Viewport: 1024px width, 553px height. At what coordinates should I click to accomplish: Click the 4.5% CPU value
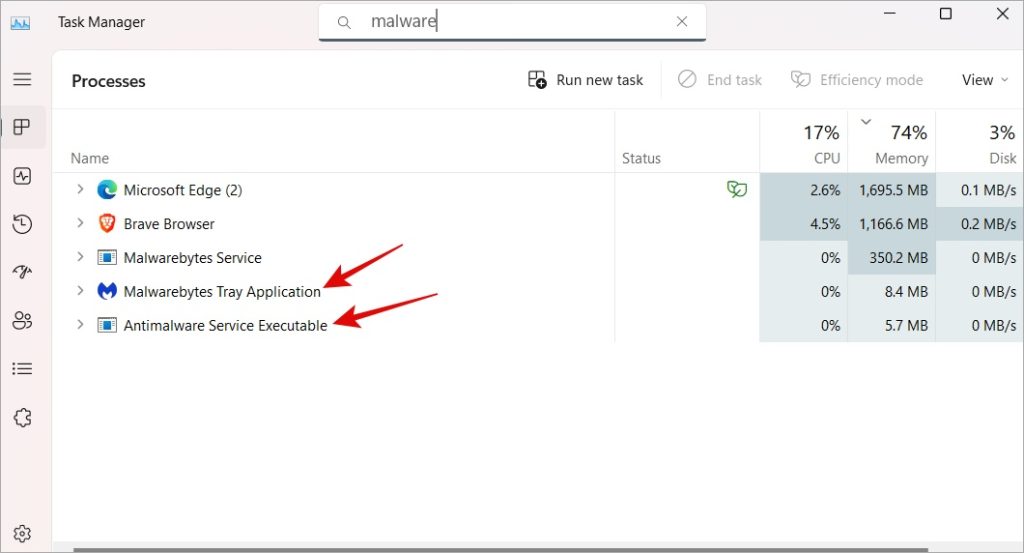[x=825, y=224]
